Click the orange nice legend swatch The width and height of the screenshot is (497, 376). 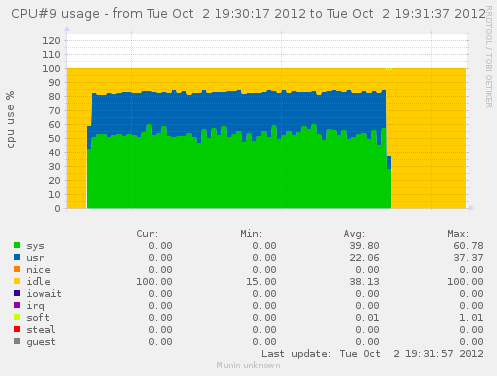17,269
